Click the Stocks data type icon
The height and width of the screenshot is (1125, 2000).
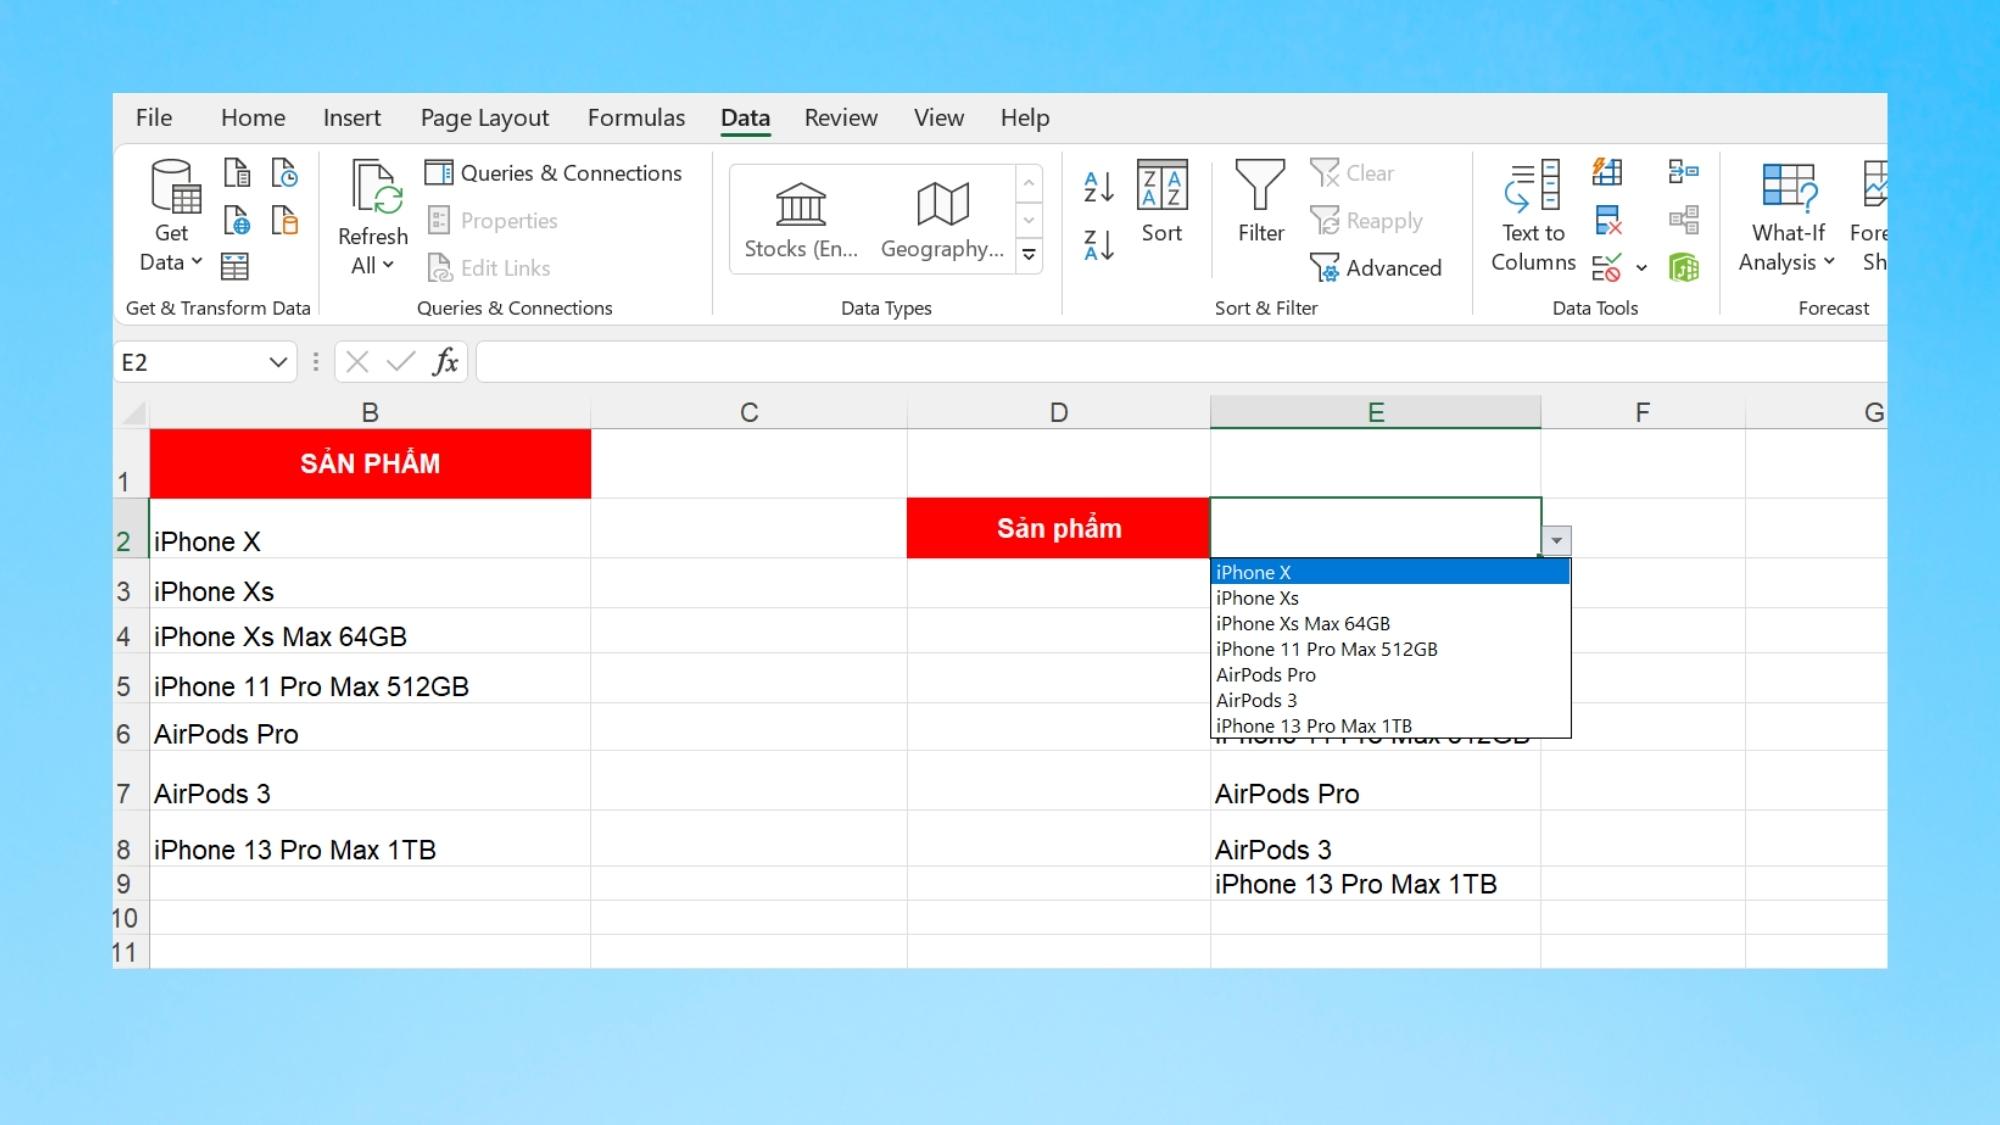pos(801,205)
